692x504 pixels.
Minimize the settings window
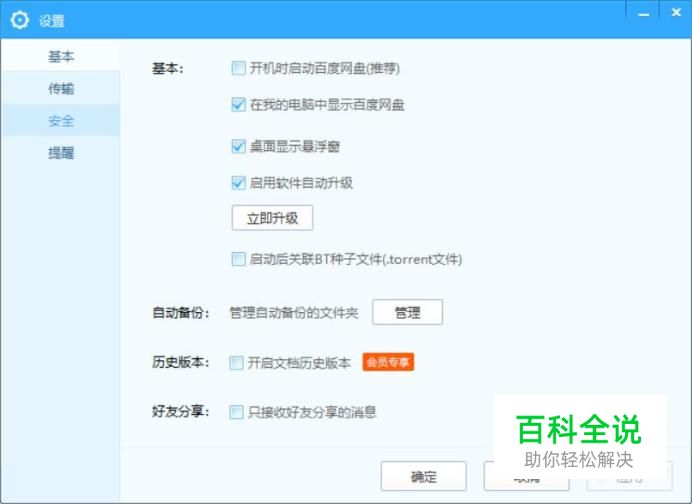point(643,14)
